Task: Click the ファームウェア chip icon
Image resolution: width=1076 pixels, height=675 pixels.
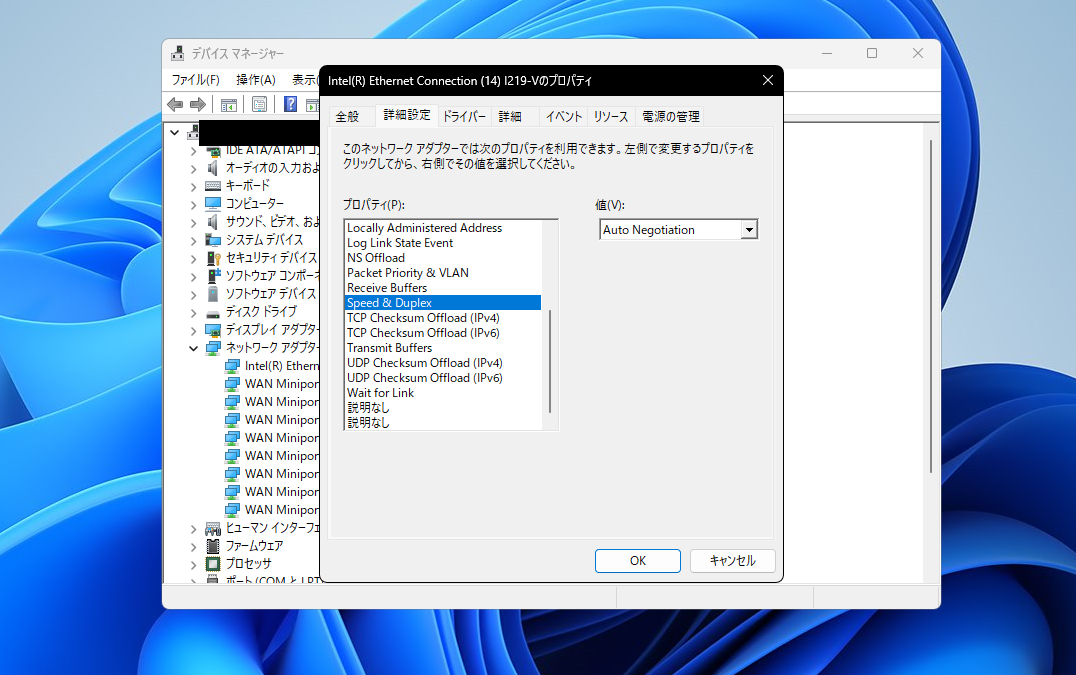Action: [x=213, y=546]
